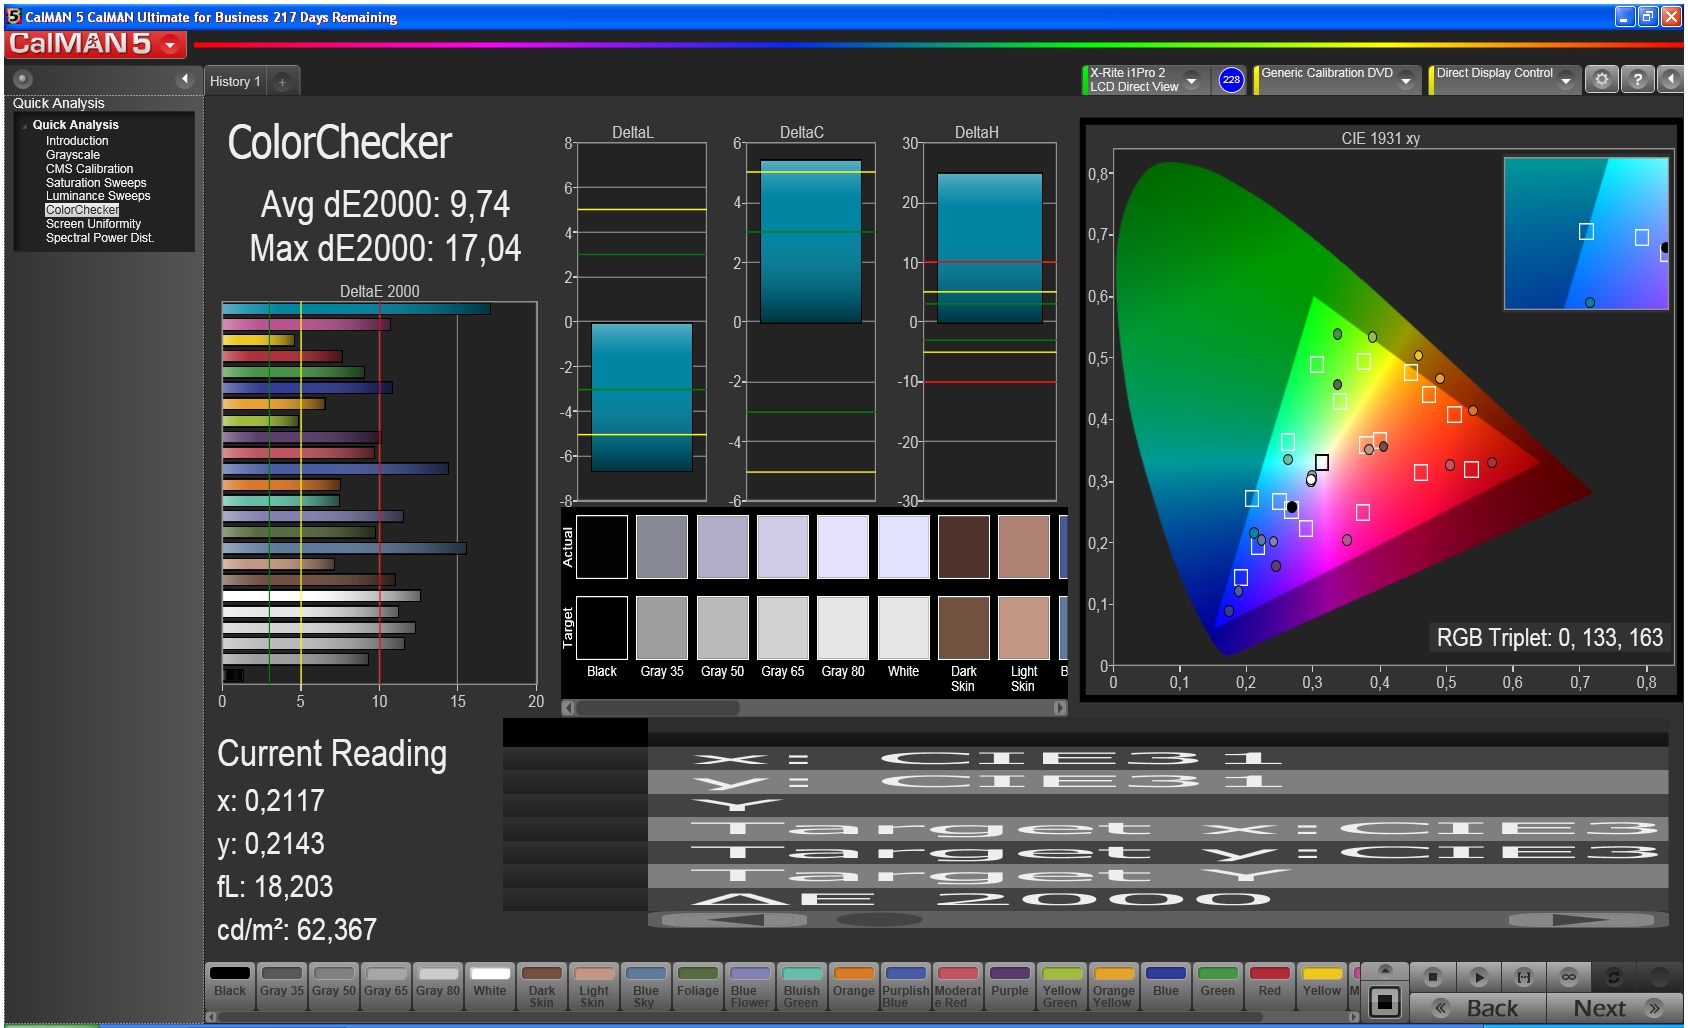Switch to the History 1 tab
This screenshot has height=1028, width=1688.
(x=235, y=82)
